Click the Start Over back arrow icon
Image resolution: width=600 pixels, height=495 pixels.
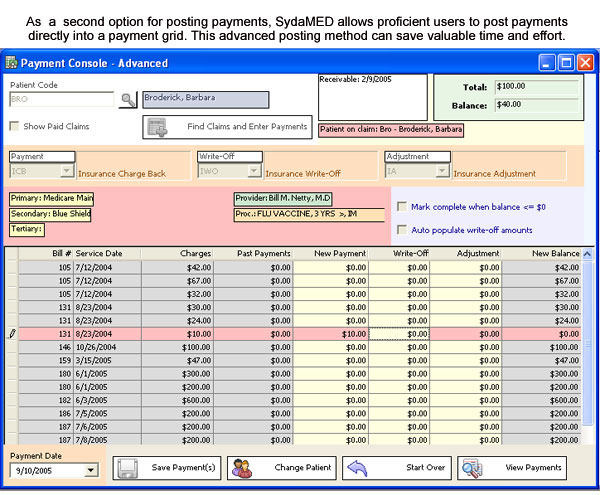[356, 468]
